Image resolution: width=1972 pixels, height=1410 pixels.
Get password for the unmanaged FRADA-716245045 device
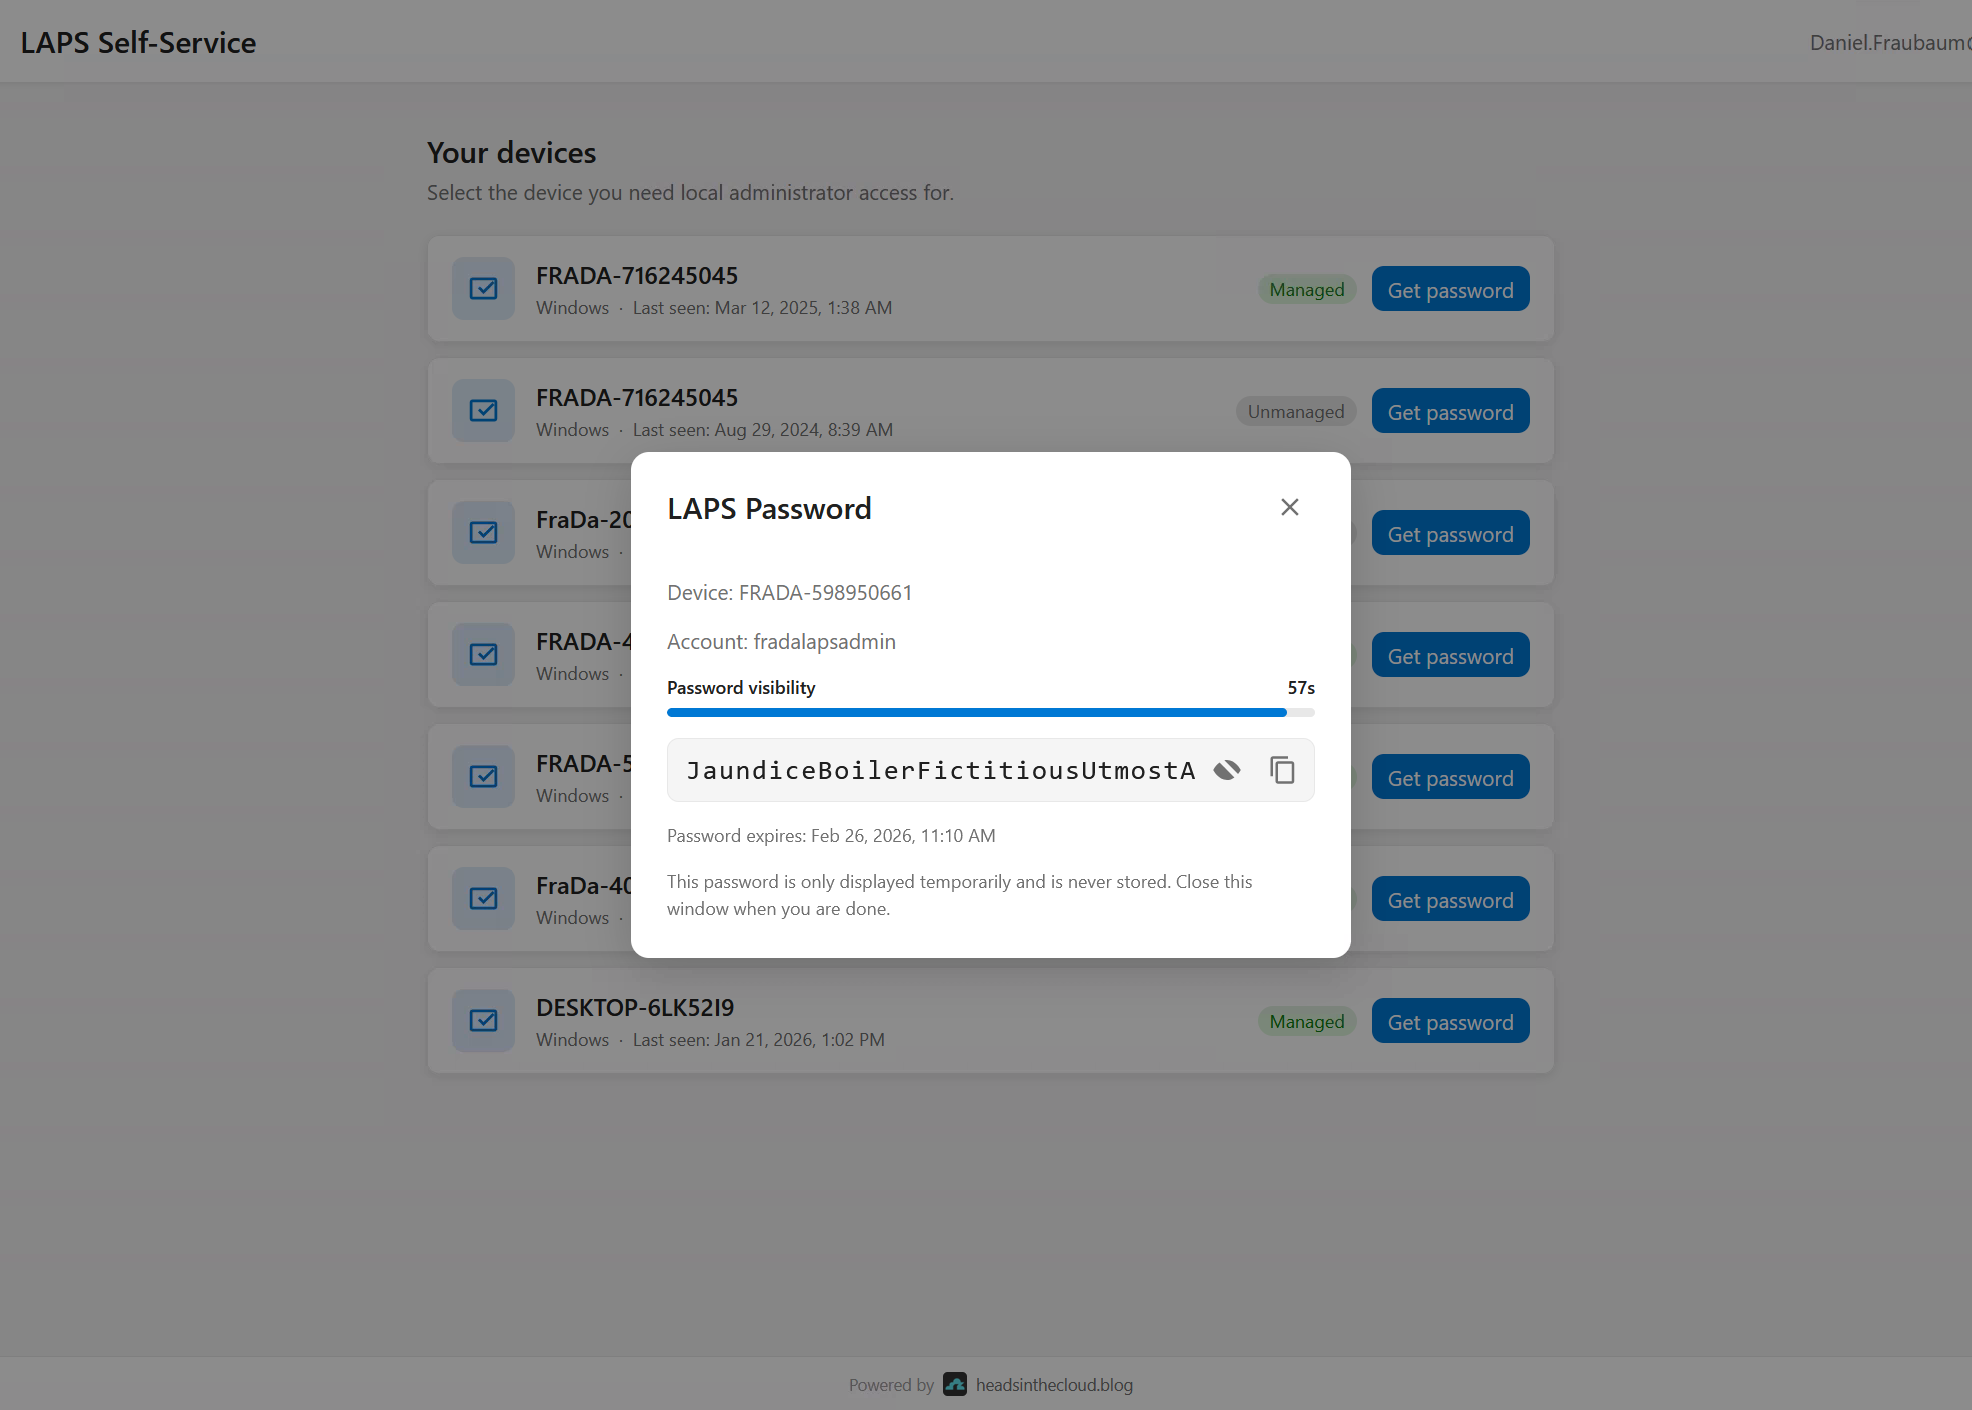(x=1450, y=410)
